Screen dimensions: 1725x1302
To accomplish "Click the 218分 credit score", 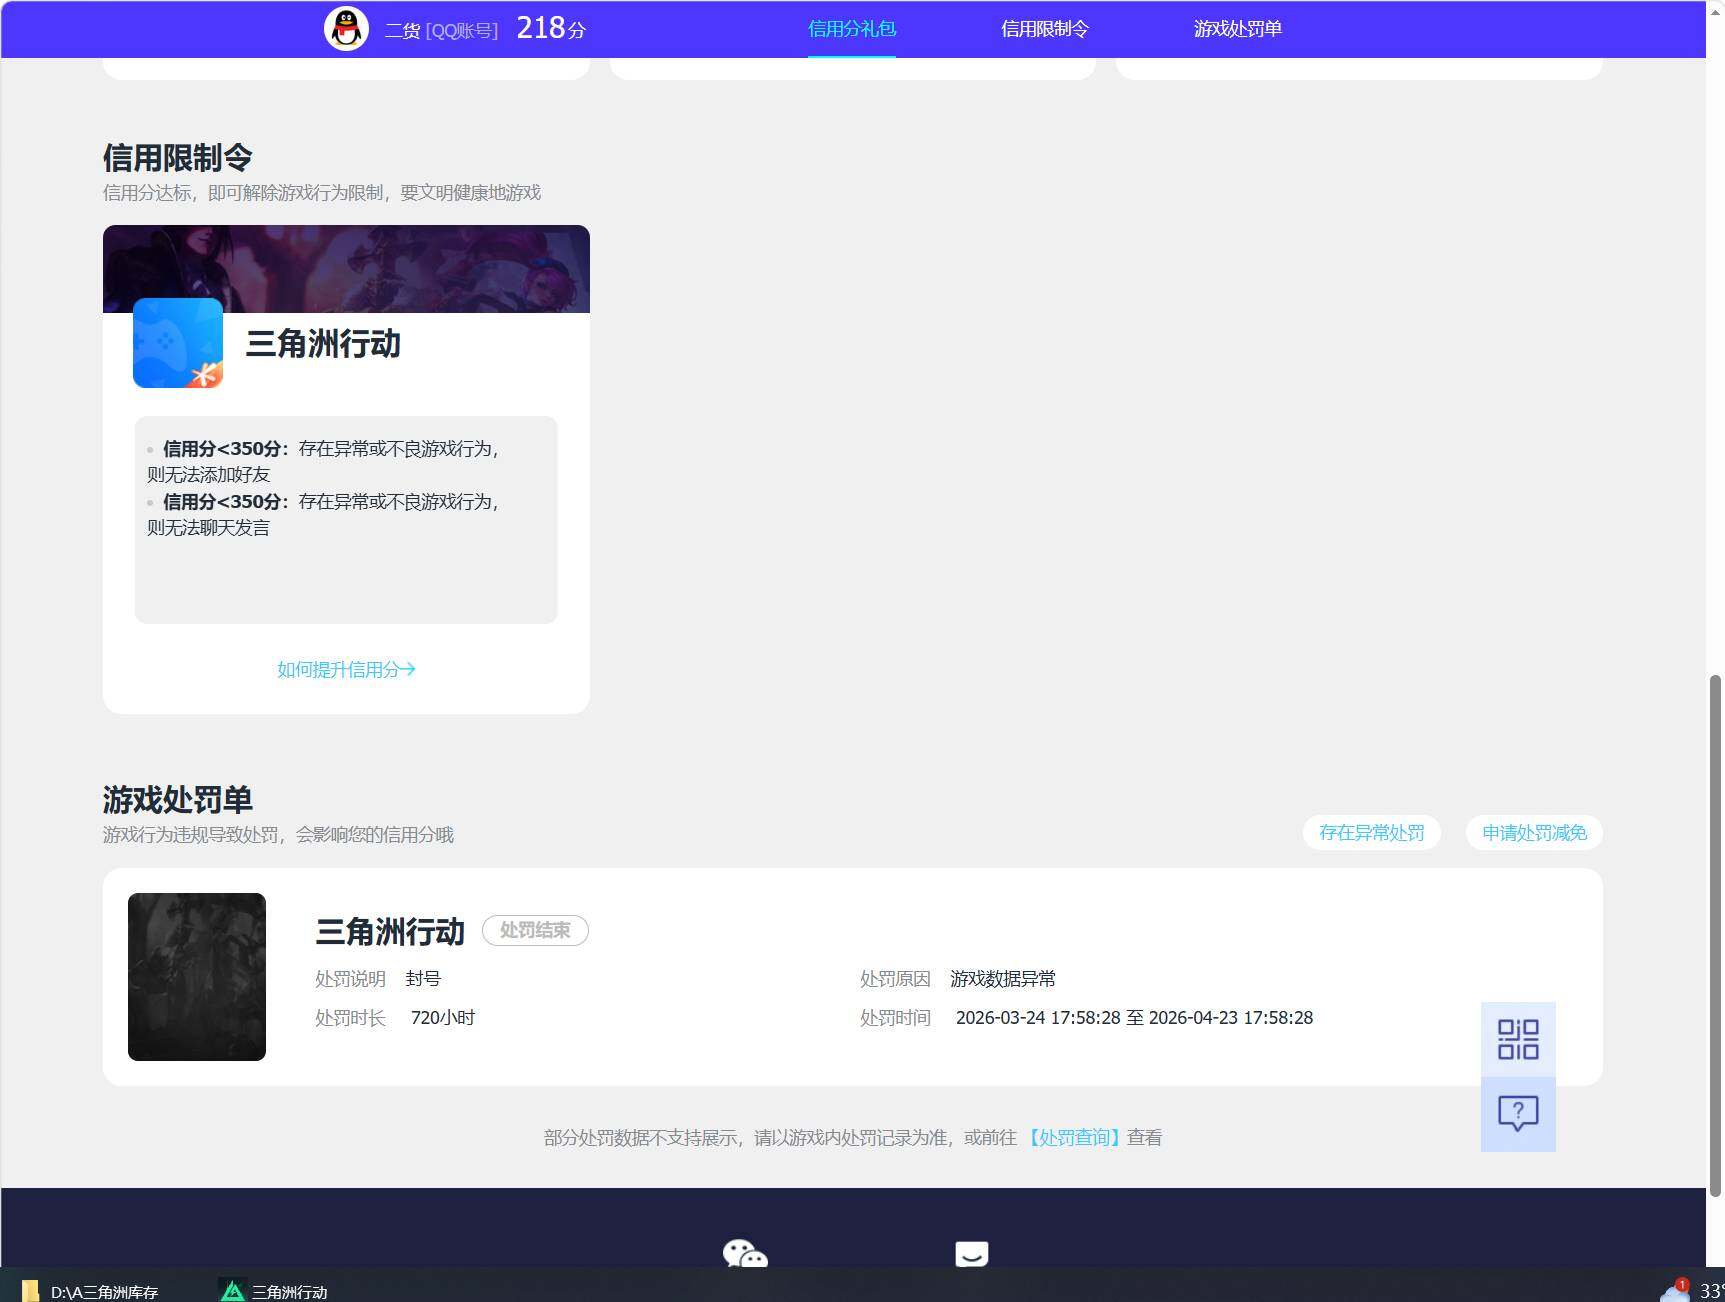I will (x=551, y=28).
